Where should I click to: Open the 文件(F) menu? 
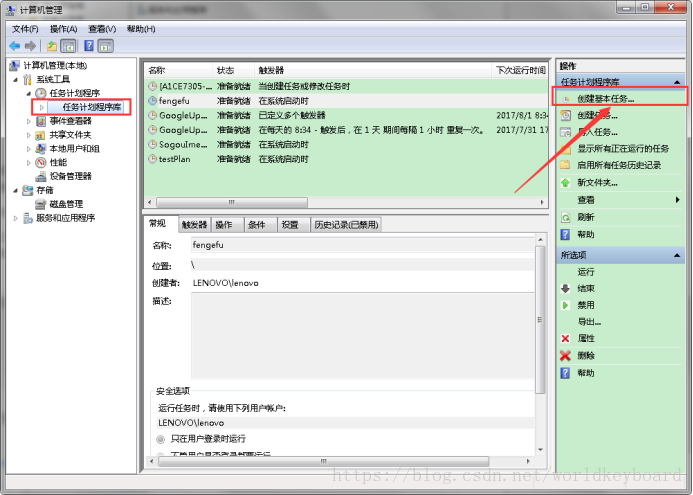(x=25, y=29)
